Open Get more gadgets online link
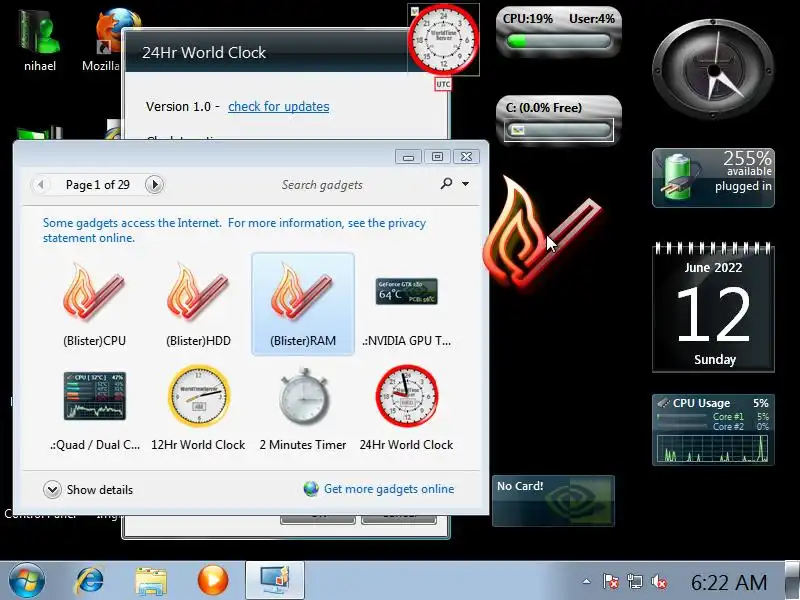800x600 pixels. pyautogui.click(x=389, y=489)
